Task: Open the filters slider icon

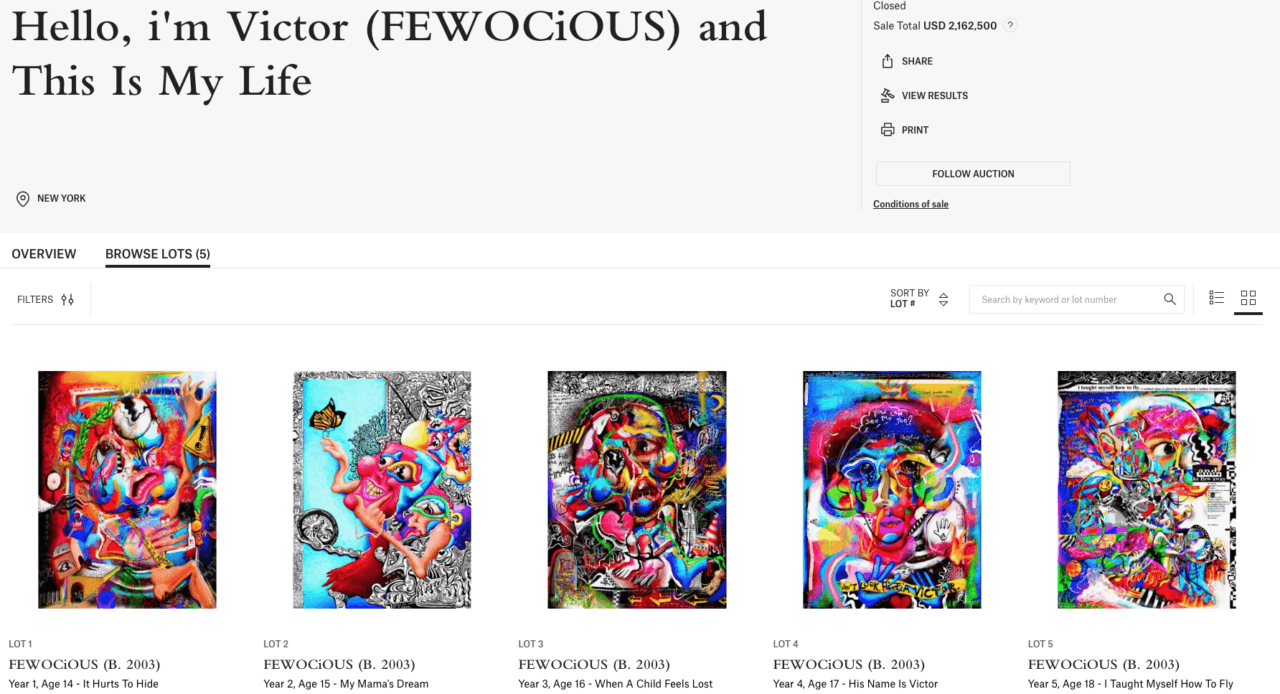Action: pyautogui.click(x=68, y=299)
